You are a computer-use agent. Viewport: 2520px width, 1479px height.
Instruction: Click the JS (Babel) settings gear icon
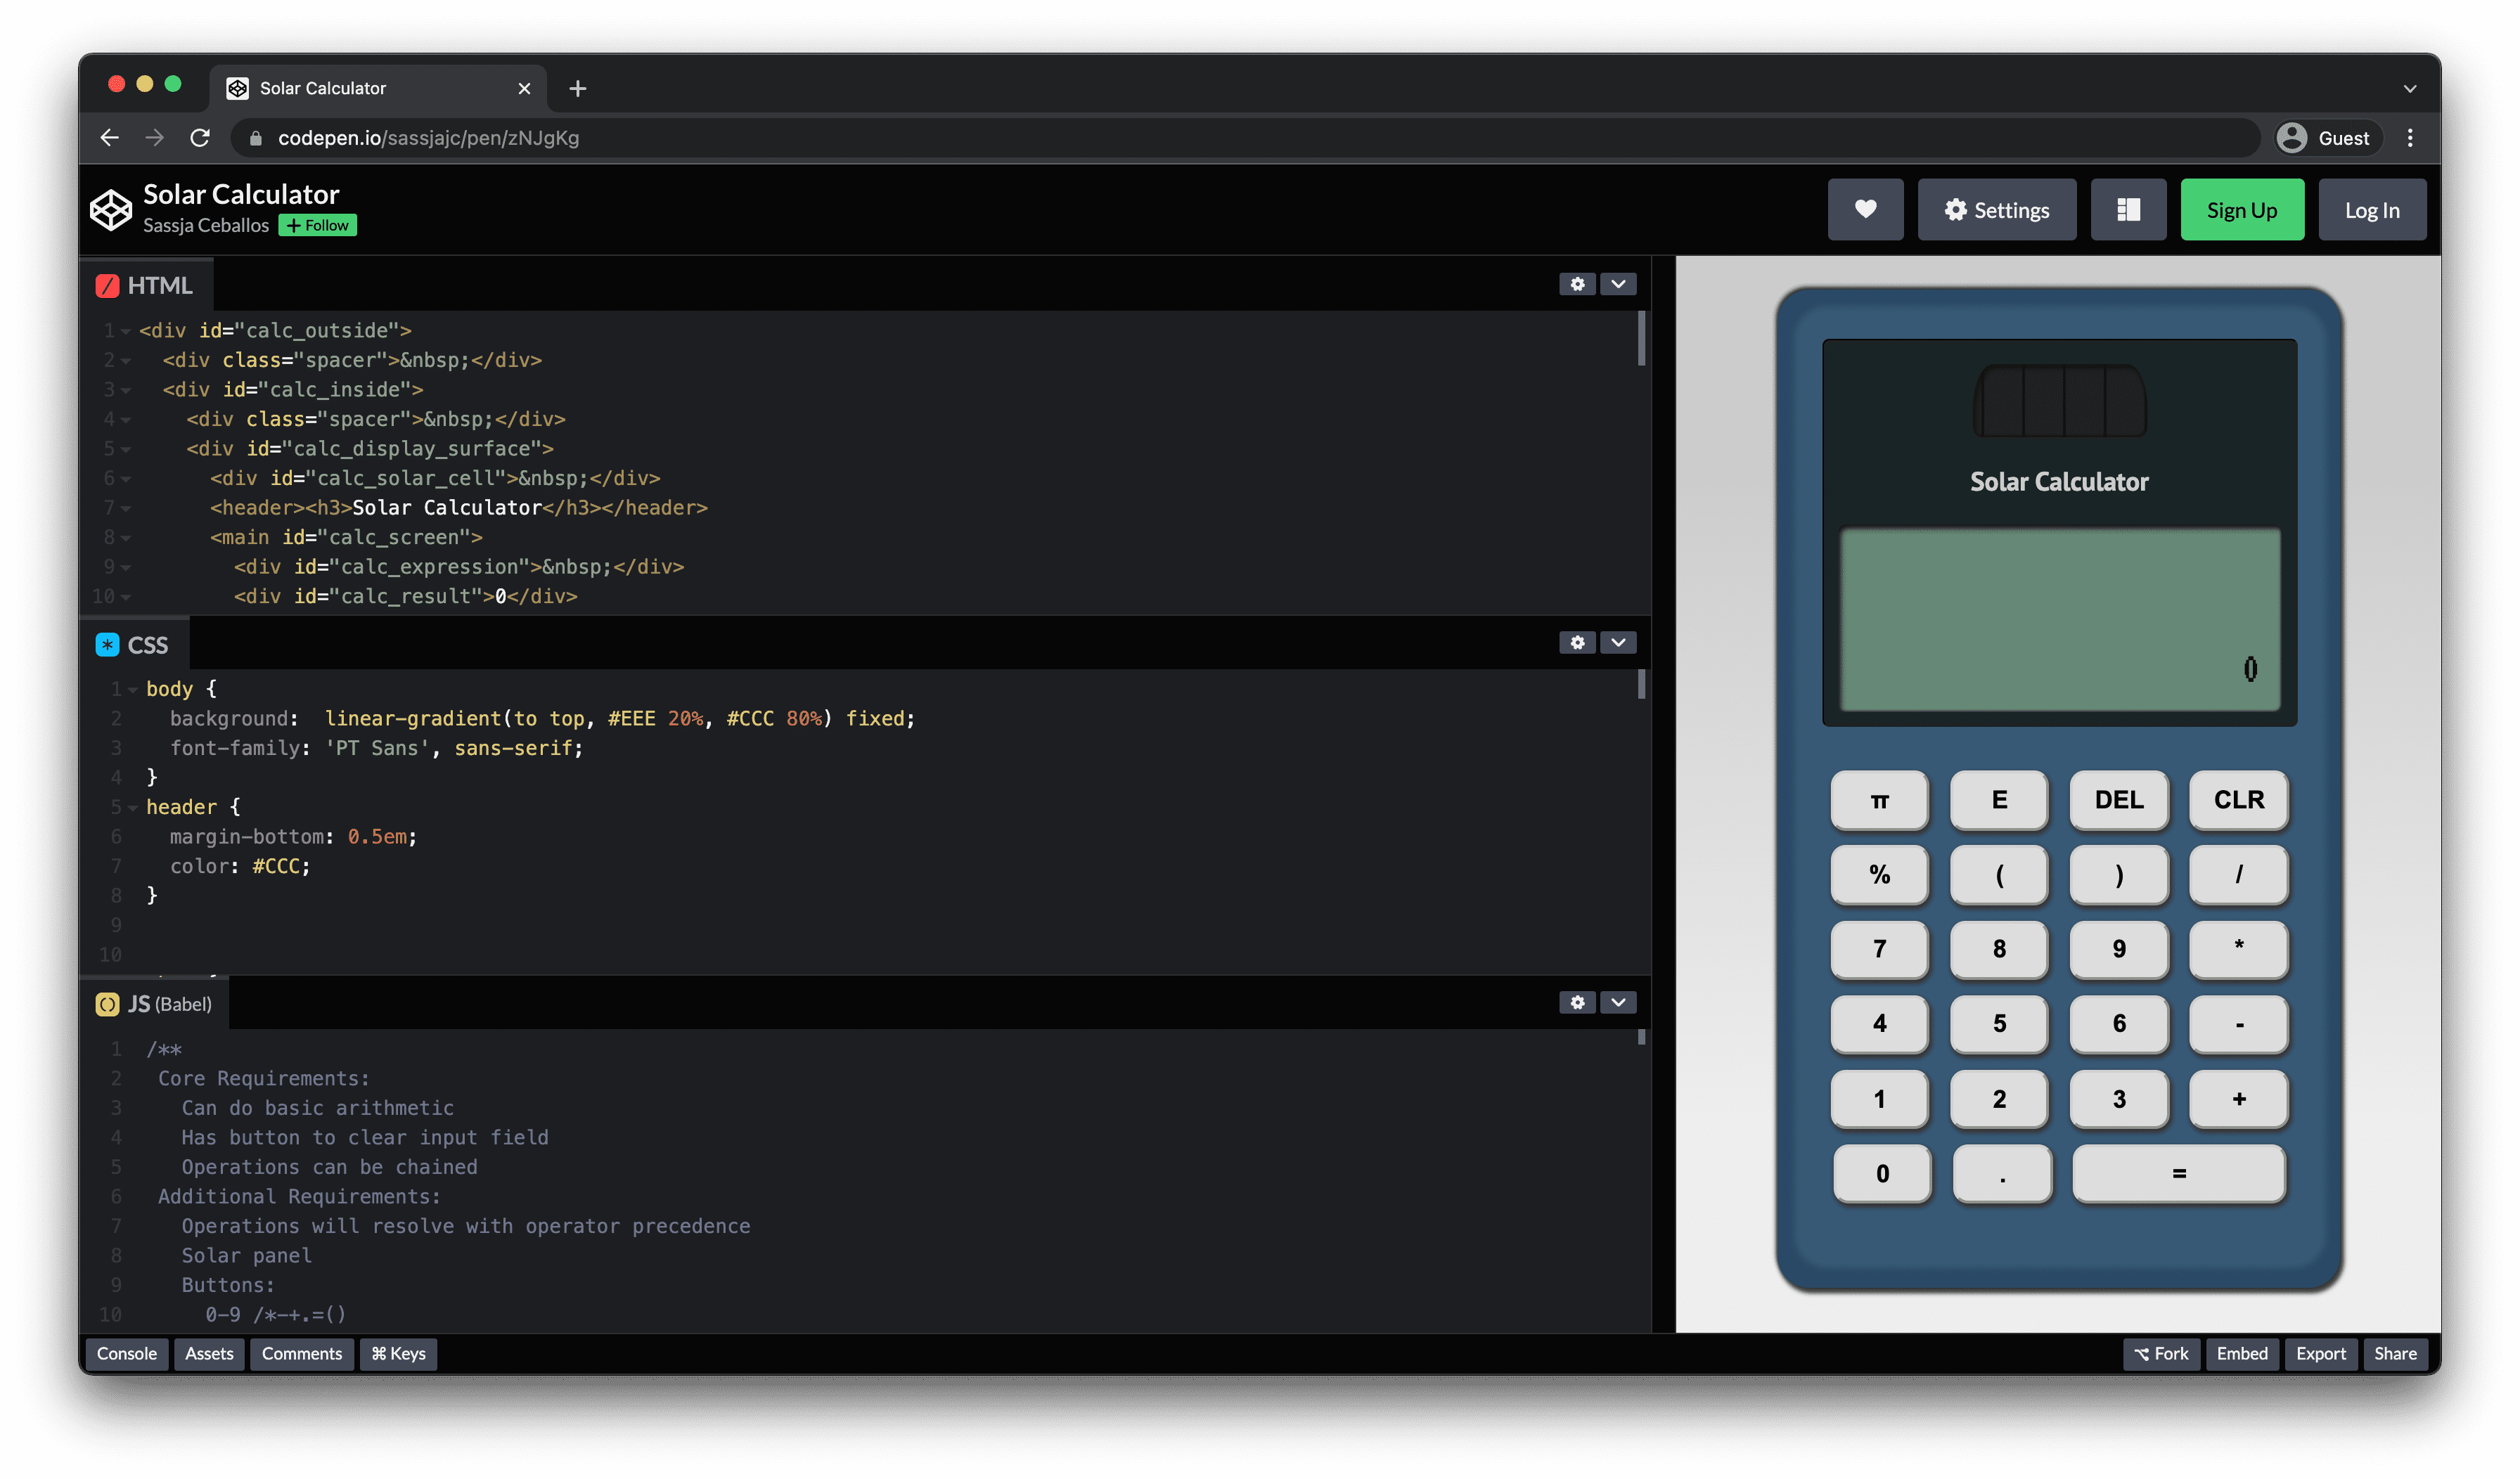tap(1574, 1002)
